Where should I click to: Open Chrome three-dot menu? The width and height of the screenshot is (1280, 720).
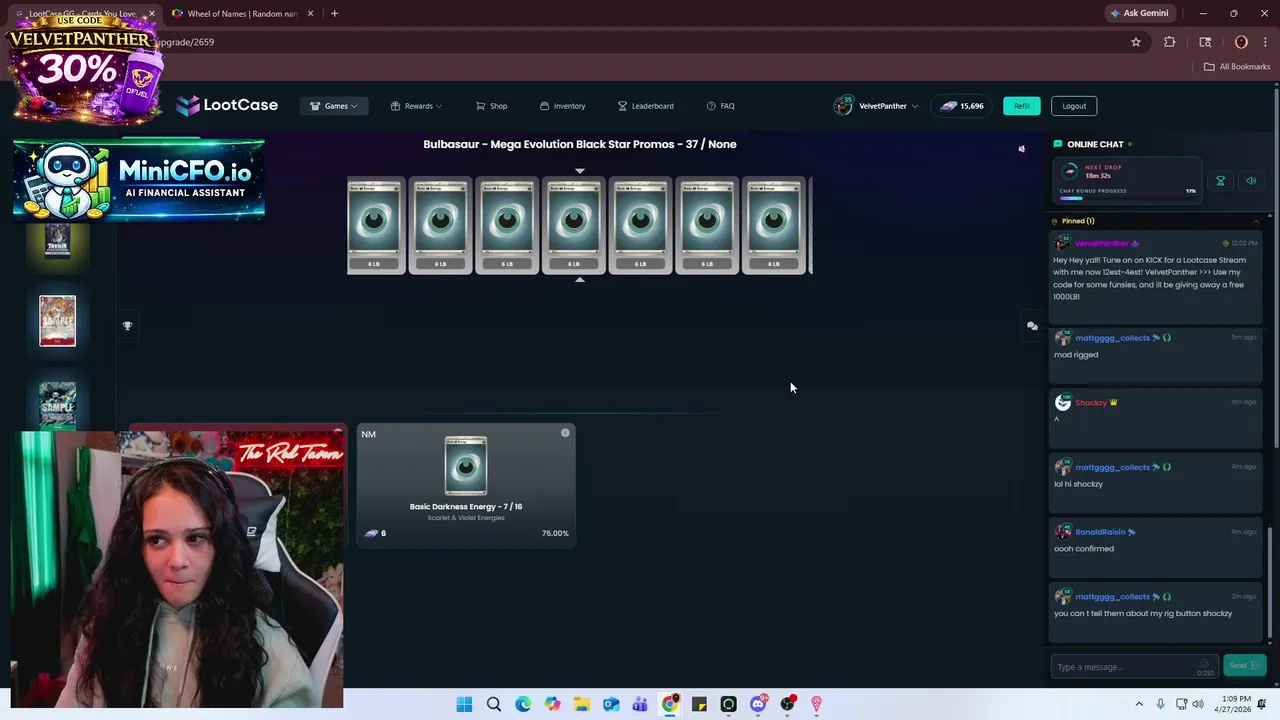(1264, 42)
